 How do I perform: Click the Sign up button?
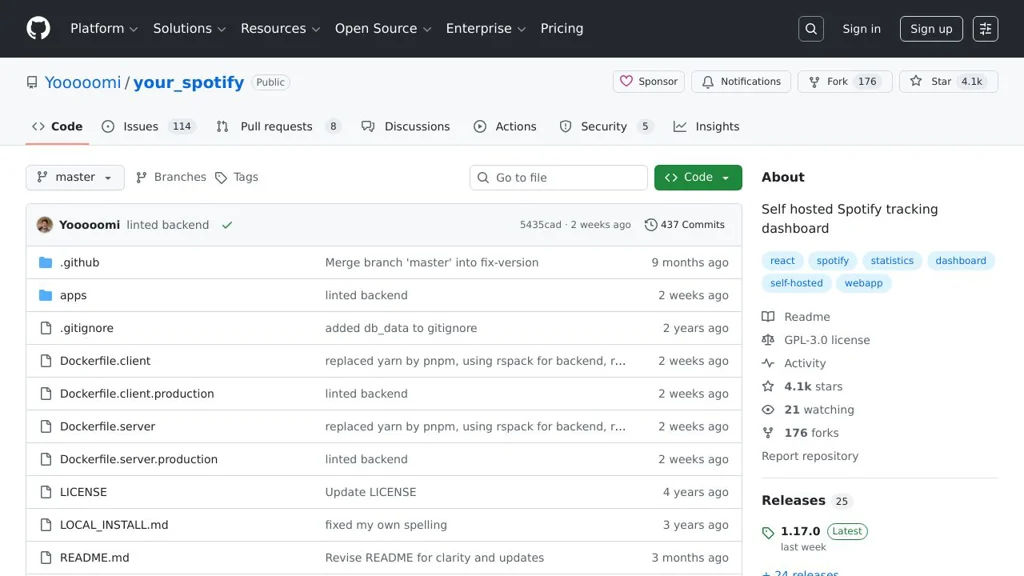[930, 29]
